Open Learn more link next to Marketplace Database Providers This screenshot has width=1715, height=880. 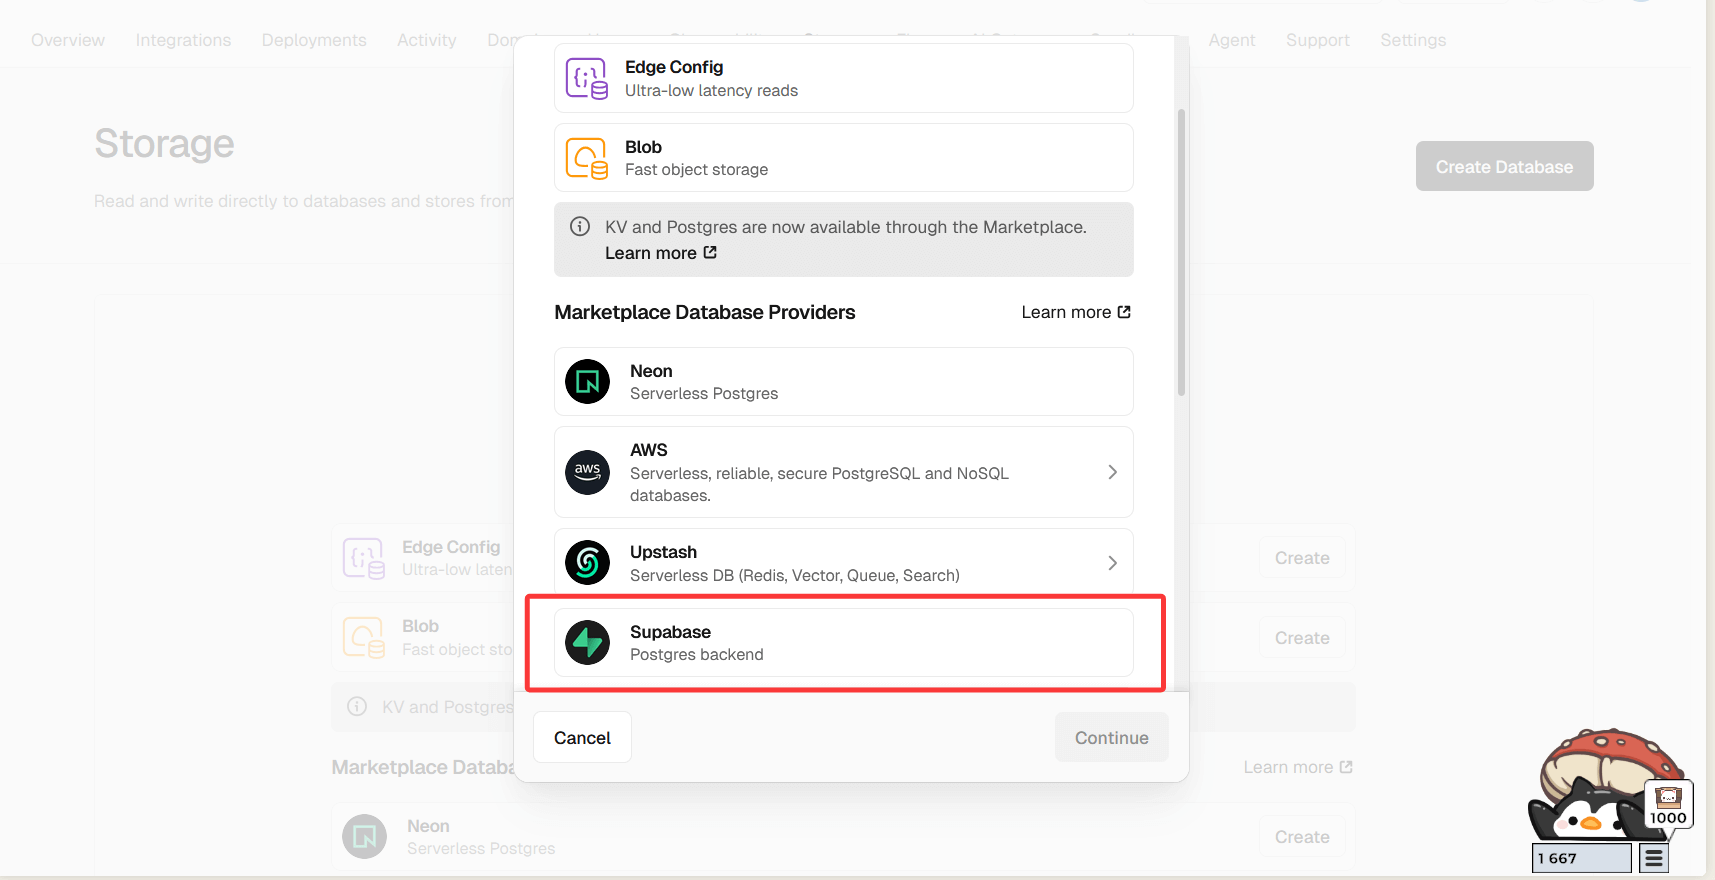point(1075,312)
